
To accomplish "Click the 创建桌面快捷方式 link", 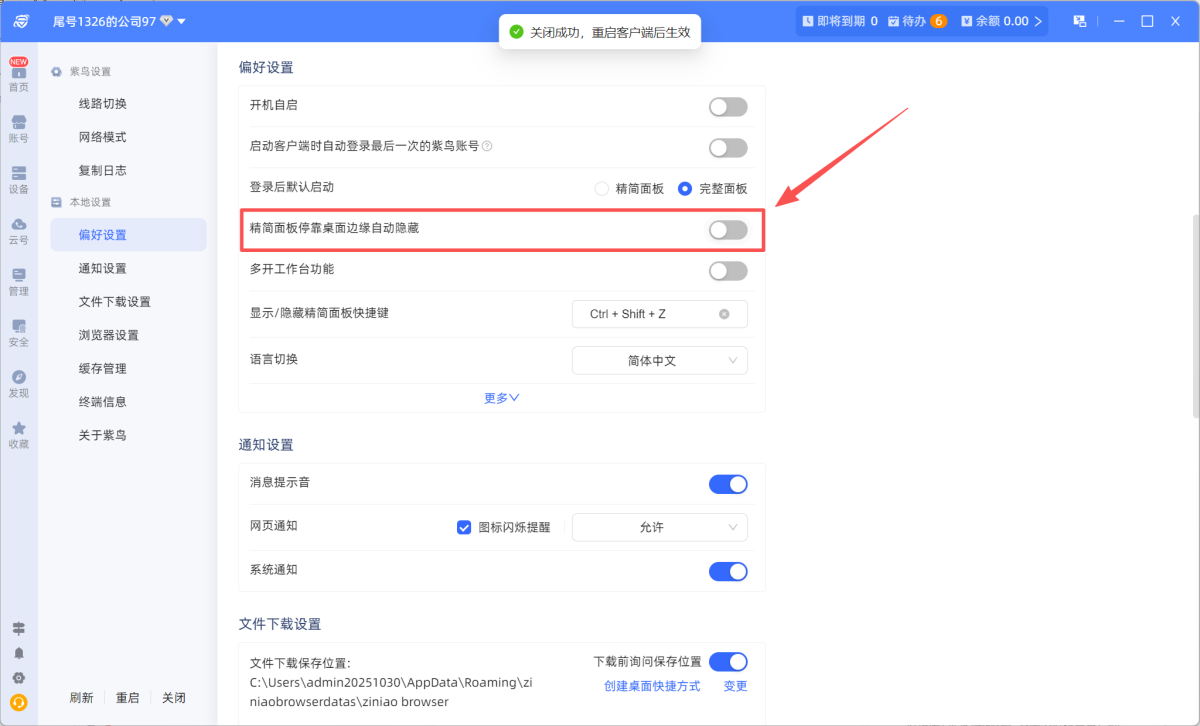I will 651,686.
